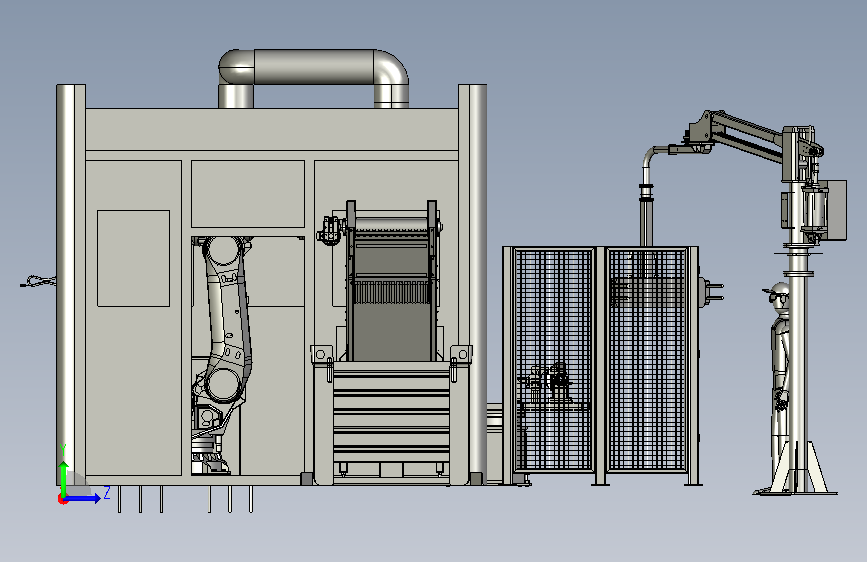
Task: Select the industrial robot arm in the enclosure
Action: click(x=222, y=354)
